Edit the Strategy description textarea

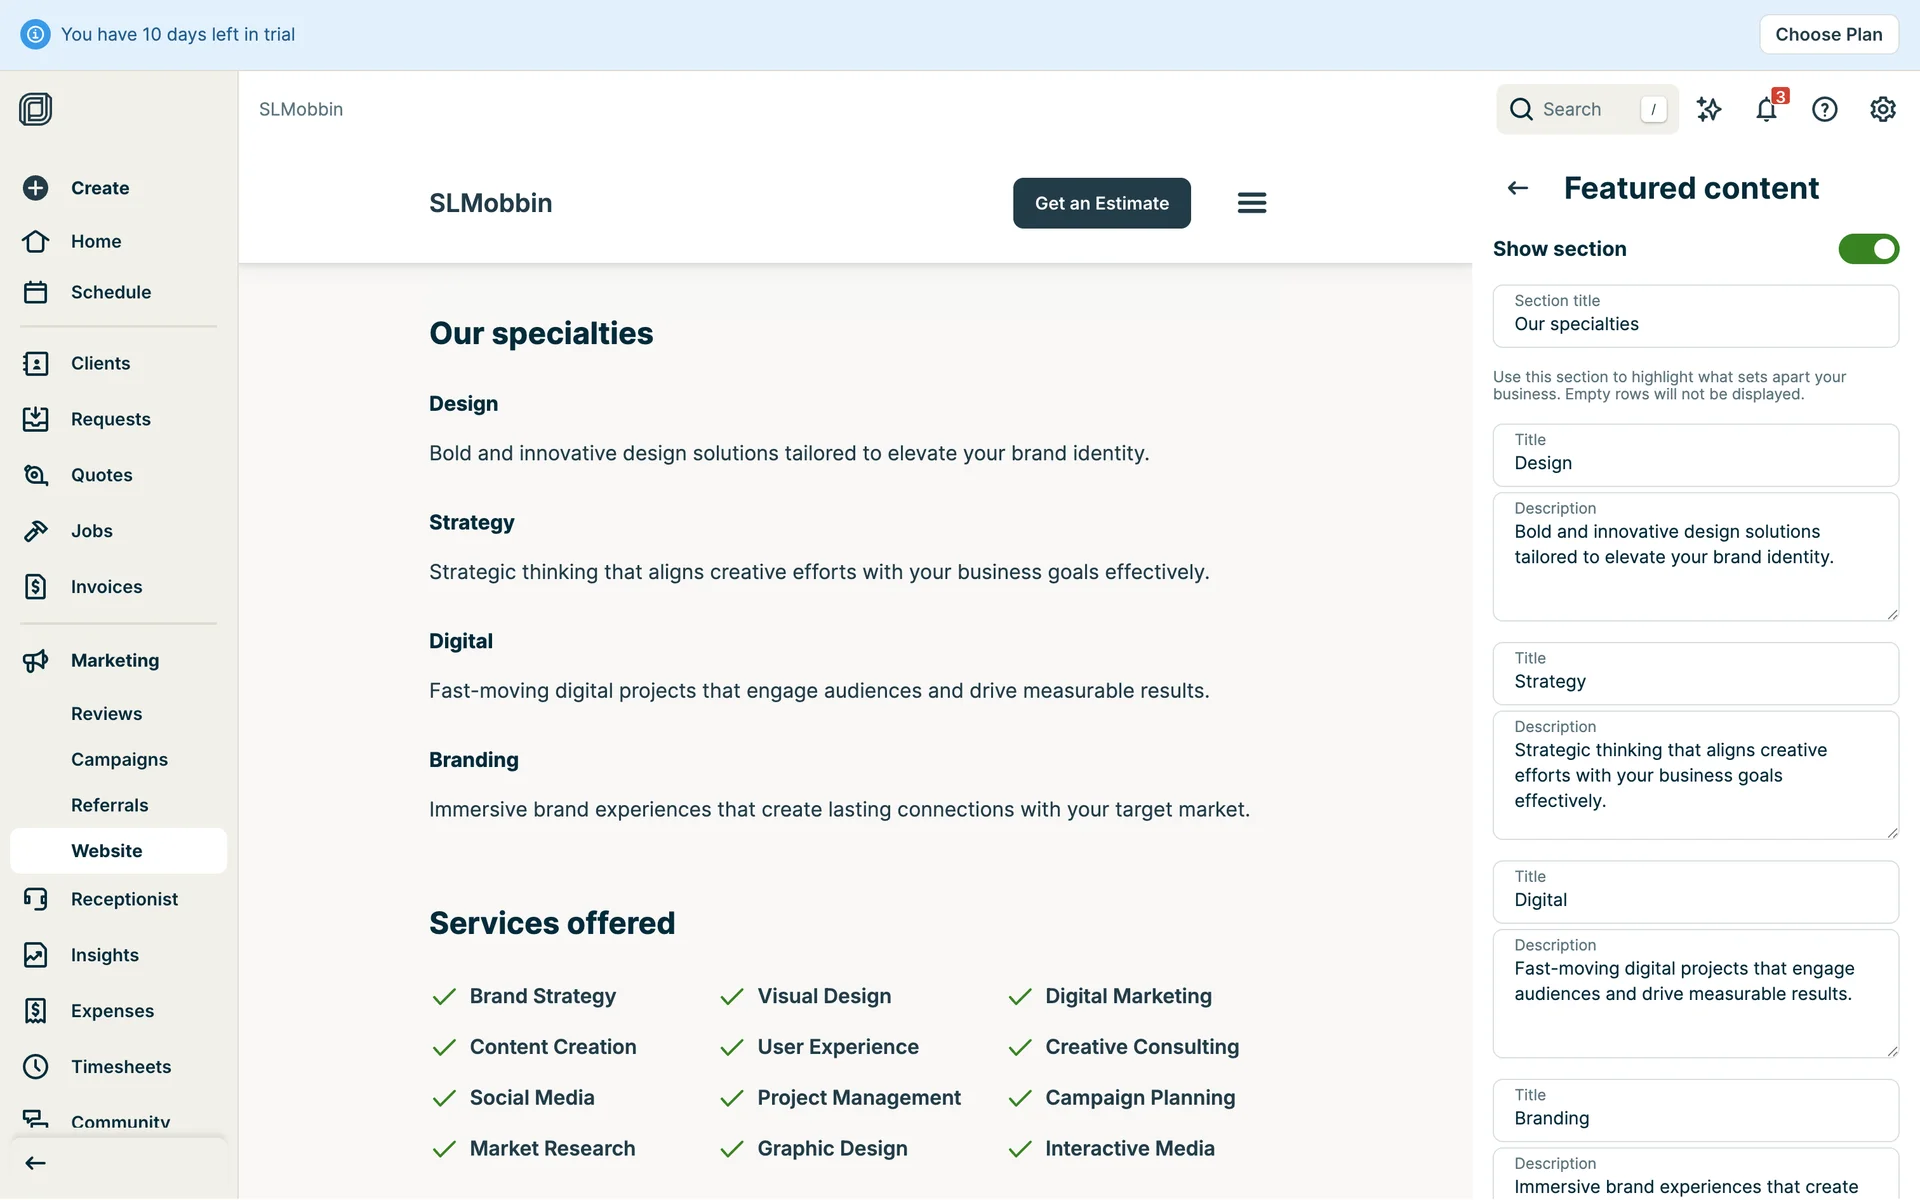click(x=1694, y=775)
